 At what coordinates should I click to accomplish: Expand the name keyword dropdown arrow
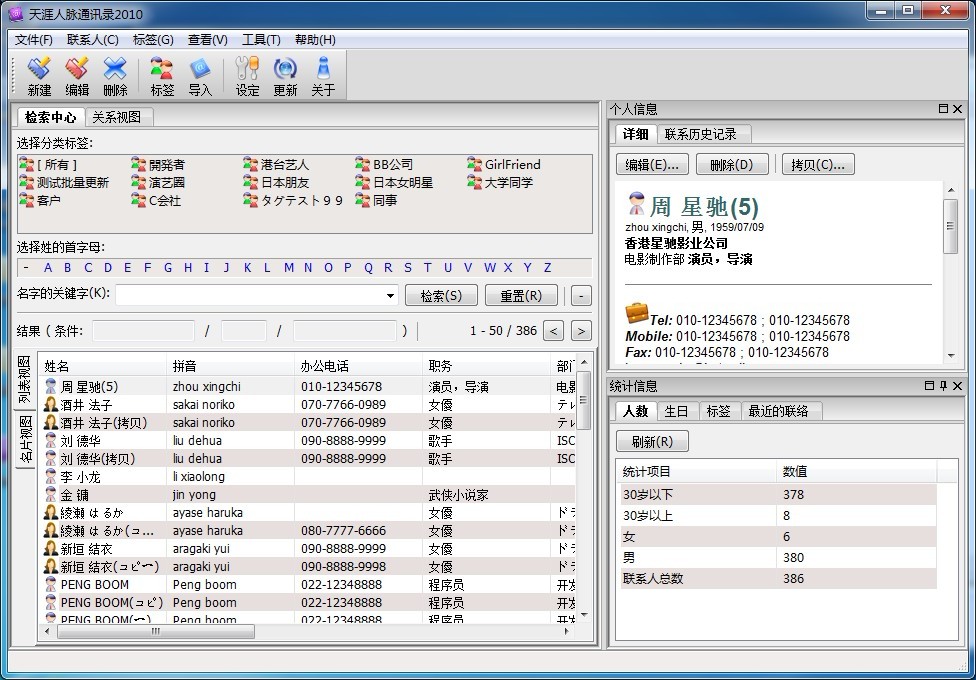pos(390,296)
